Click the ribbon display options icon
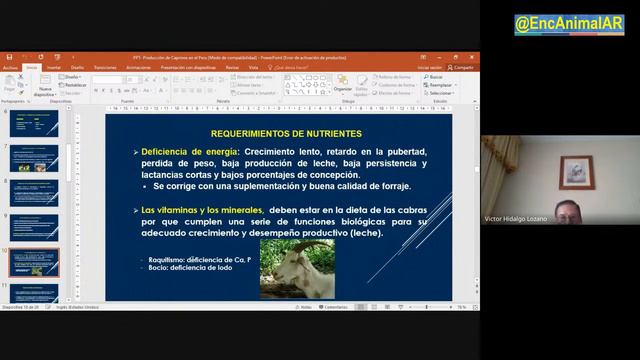Screen dimensions: 640x360 point(423,58)
